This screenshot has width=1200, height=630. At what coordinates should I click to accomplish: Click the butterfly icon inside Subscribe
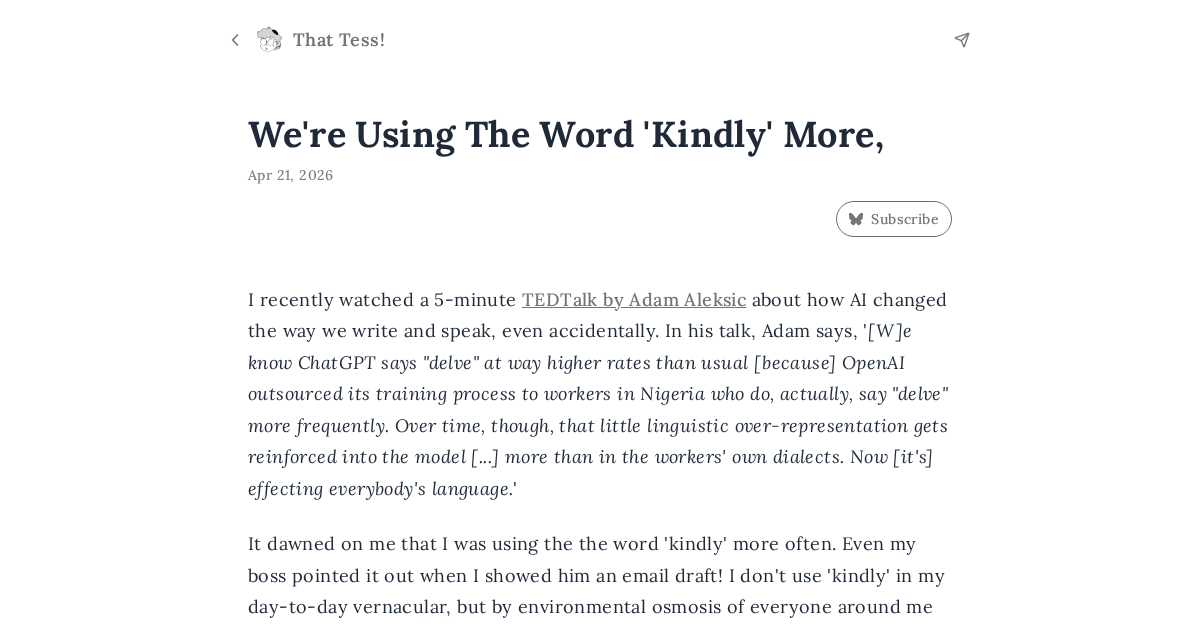pyautogui.click(x=856, y=219)
